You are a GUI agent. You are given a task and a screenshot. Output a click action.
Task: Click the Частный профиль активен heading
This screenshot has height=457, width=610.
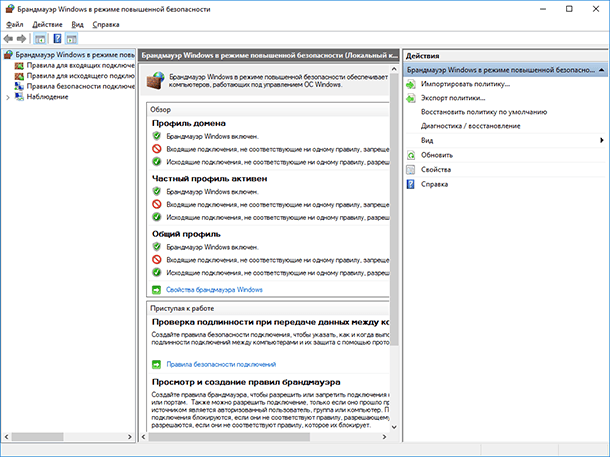[209, 179]
